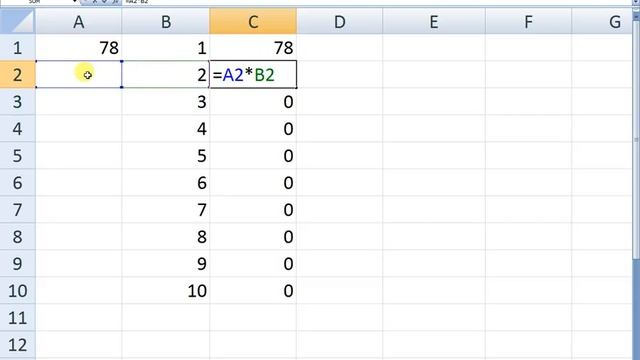
Task: Select column E header
Action: (x=434, y=21)
